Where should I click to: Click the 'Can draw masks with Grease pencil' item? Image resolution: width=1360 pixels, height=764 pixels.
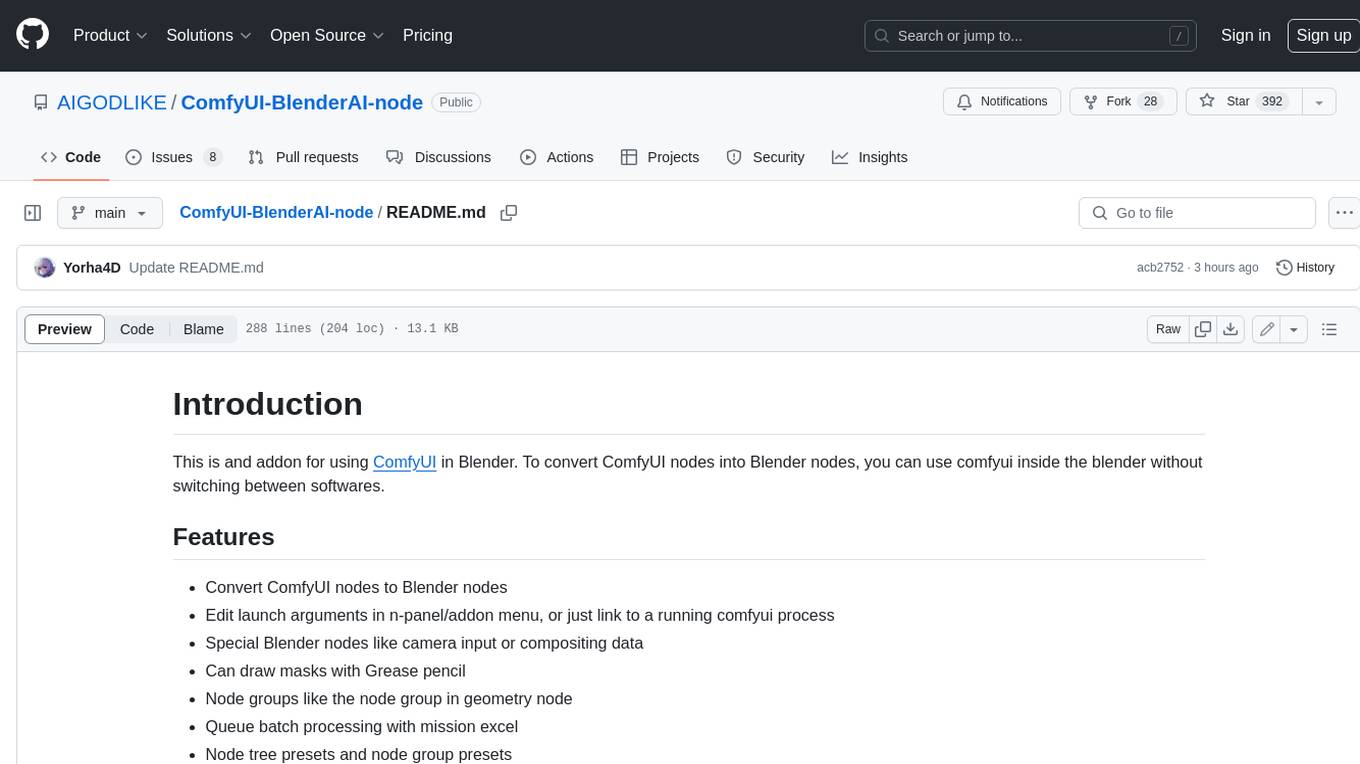coord(335,671)
